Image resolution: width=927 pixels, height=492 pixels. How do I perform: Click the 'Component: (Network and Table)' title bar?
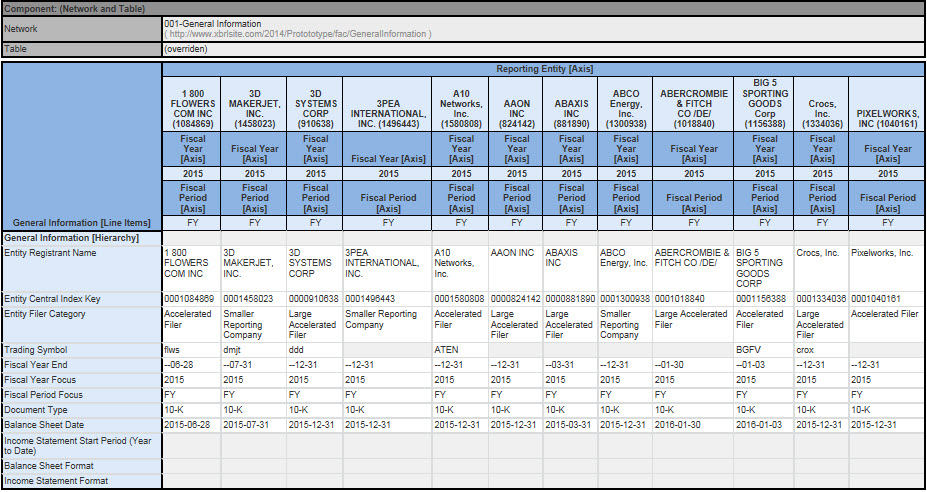[x=464, y=9]
